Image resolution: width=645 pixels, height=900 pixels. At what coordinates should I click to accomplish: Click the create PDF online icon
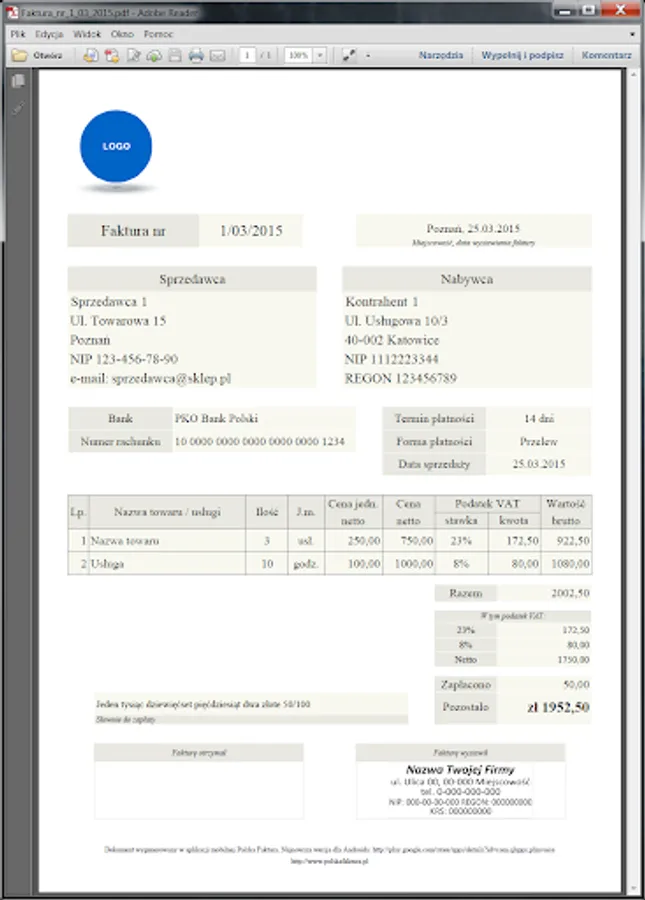90,55
